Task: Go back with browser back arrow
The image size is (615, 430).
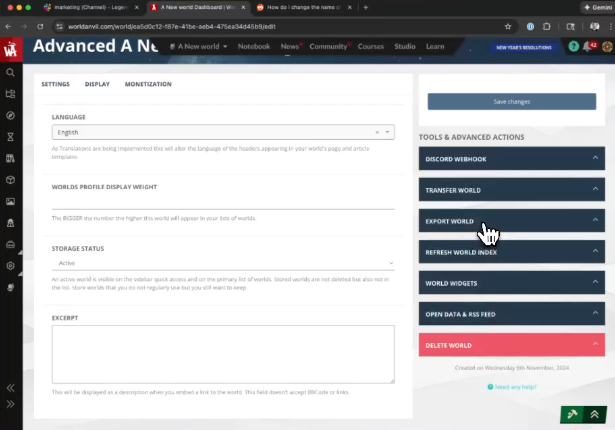Action: (x=8, y=27)
